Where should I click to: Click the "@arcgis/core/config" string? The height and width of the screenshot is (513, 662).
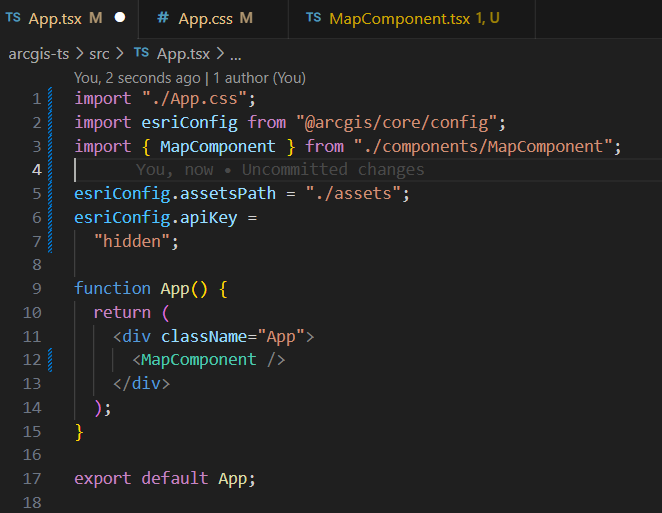point(396,122)
